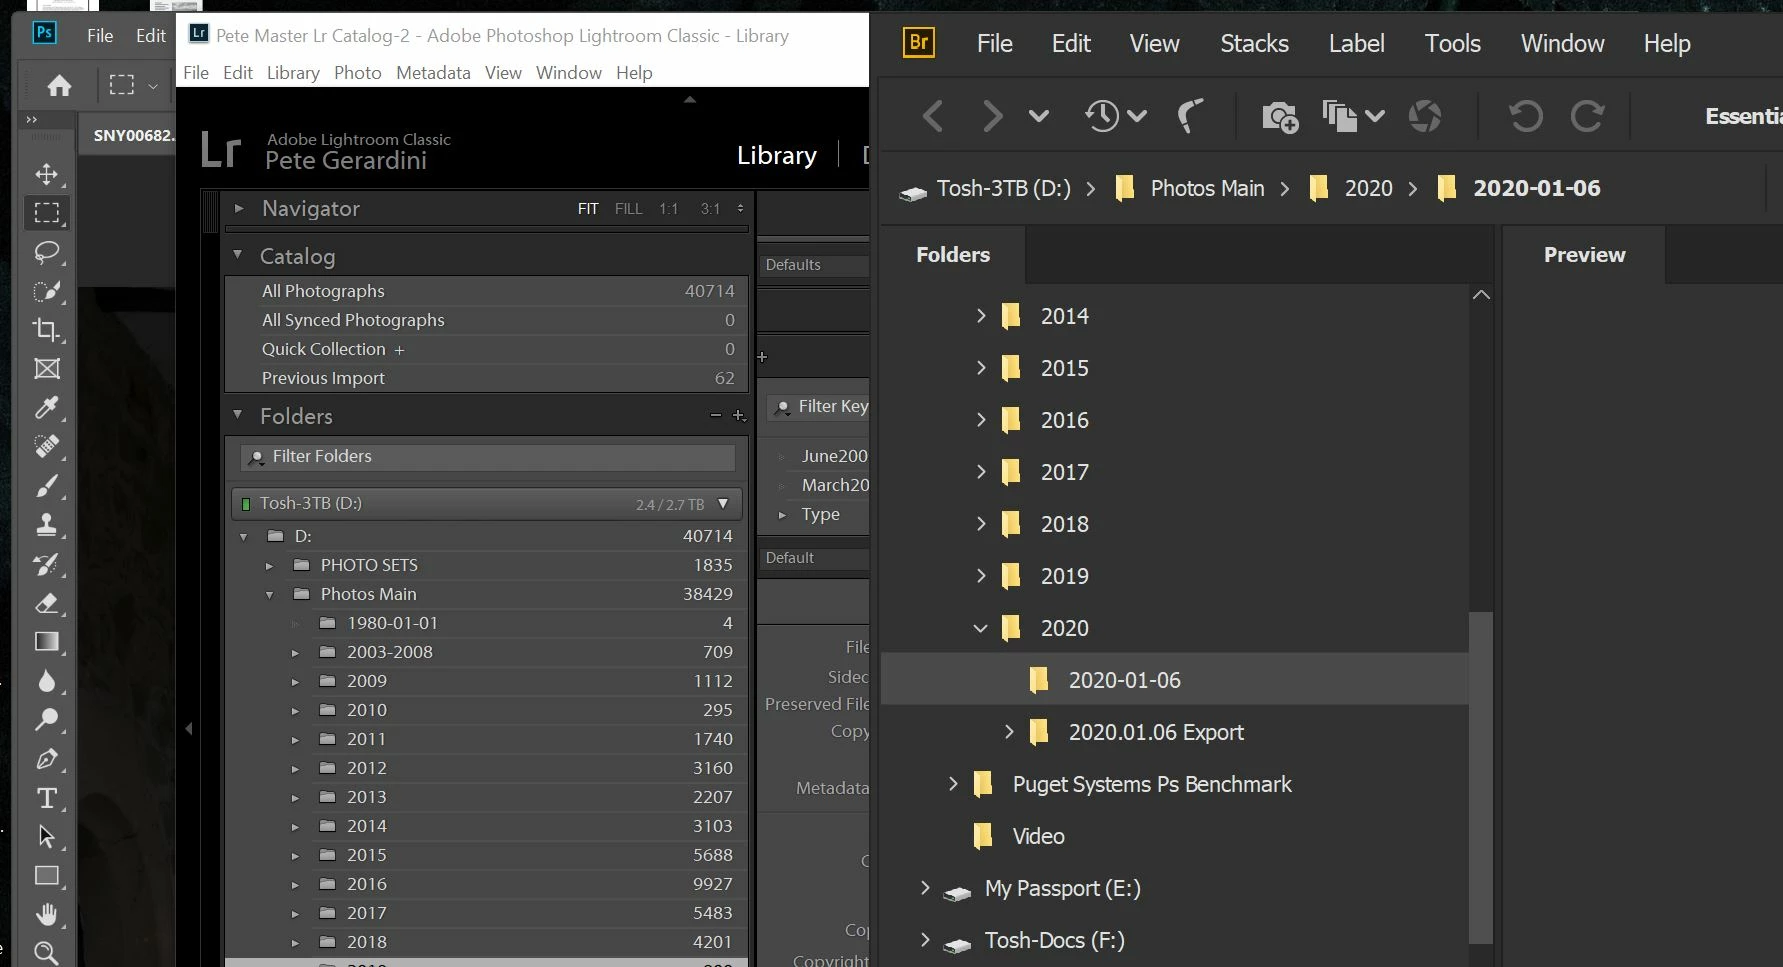Collapse the 2020 folder in Bridge

[981, 628]
